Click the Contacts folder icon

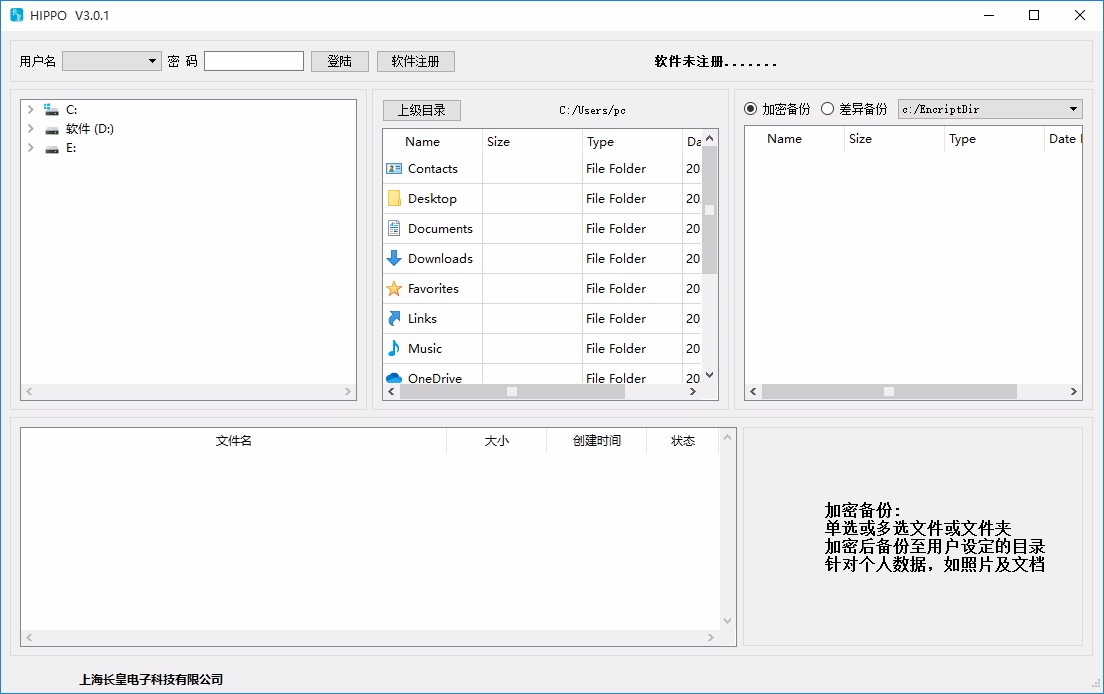coord(394,169)
